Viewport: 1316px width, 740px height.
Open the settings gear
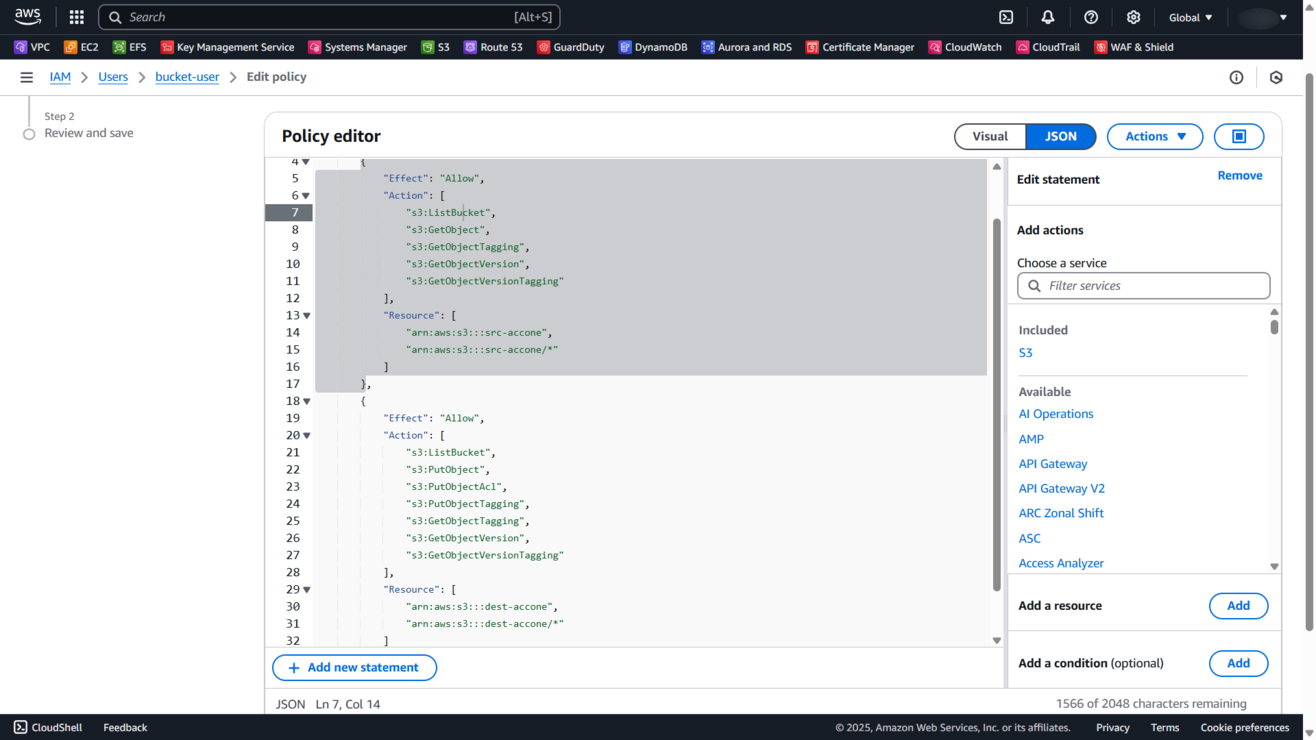point(1133,17)
